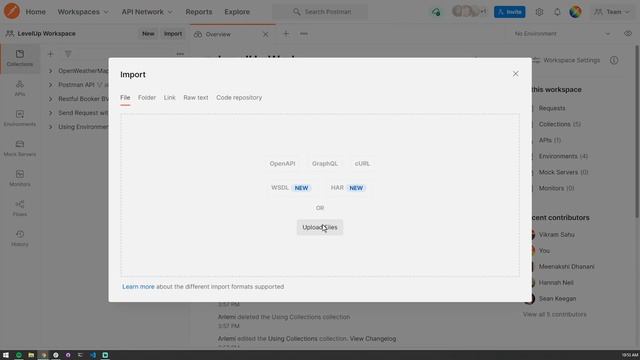Click the filter collections icon

68,53
